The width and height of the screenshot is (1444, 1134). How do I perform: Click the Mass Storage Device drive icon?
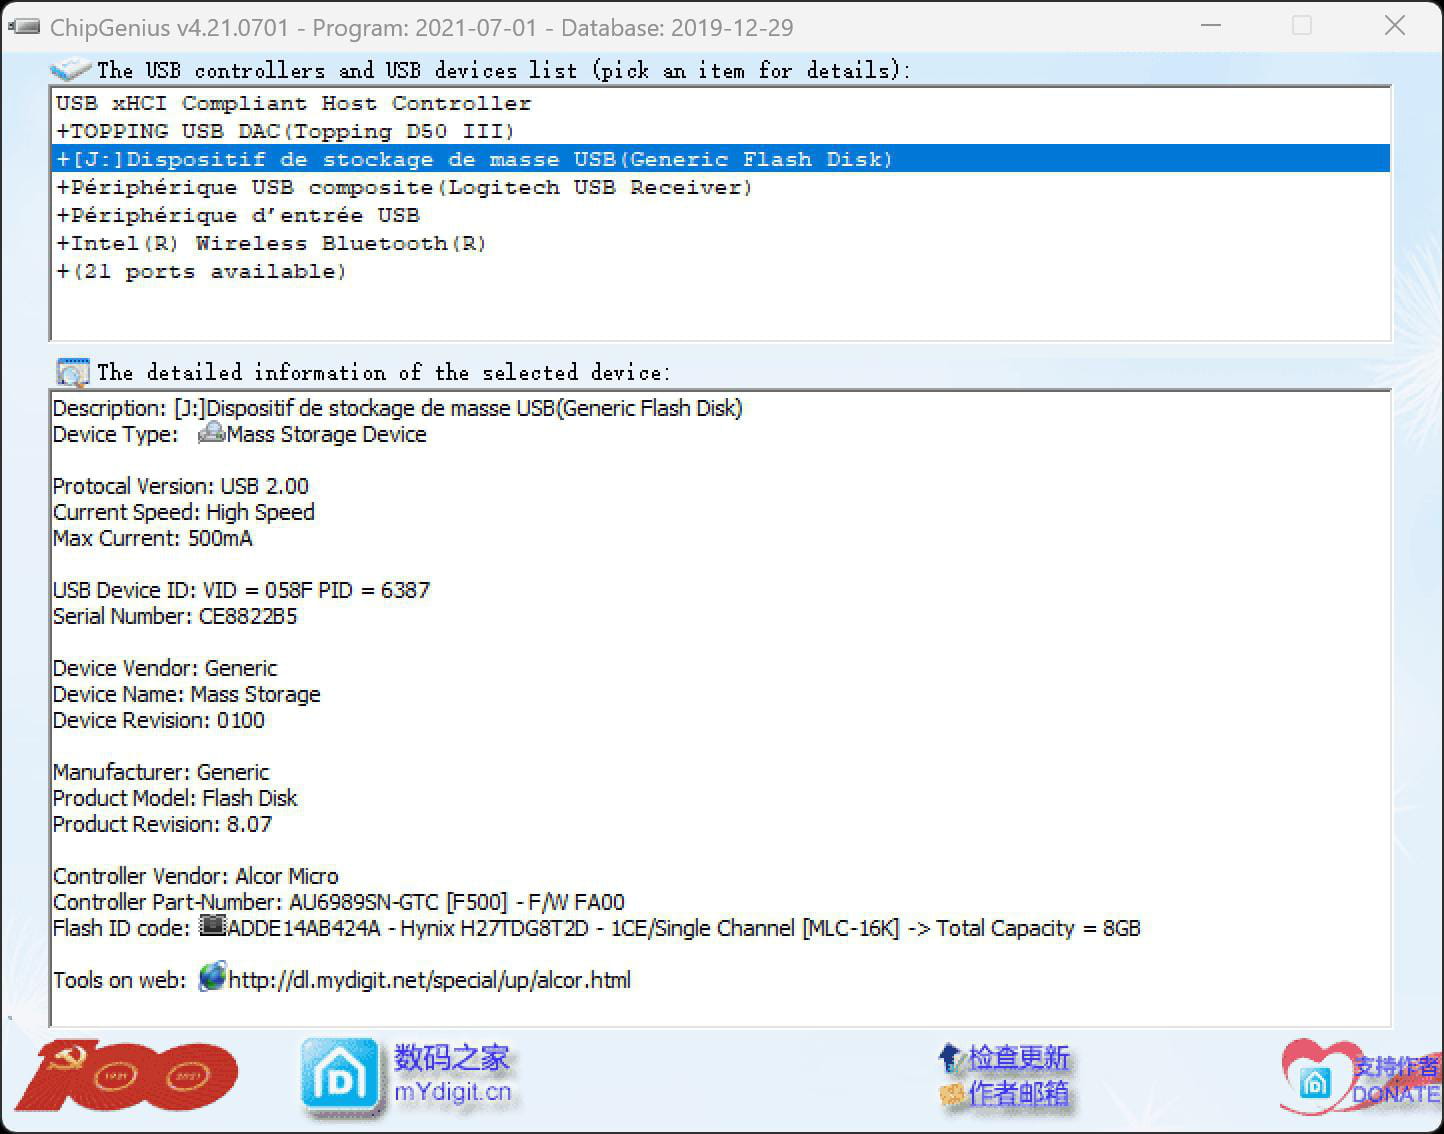click(x=211, y=432)
